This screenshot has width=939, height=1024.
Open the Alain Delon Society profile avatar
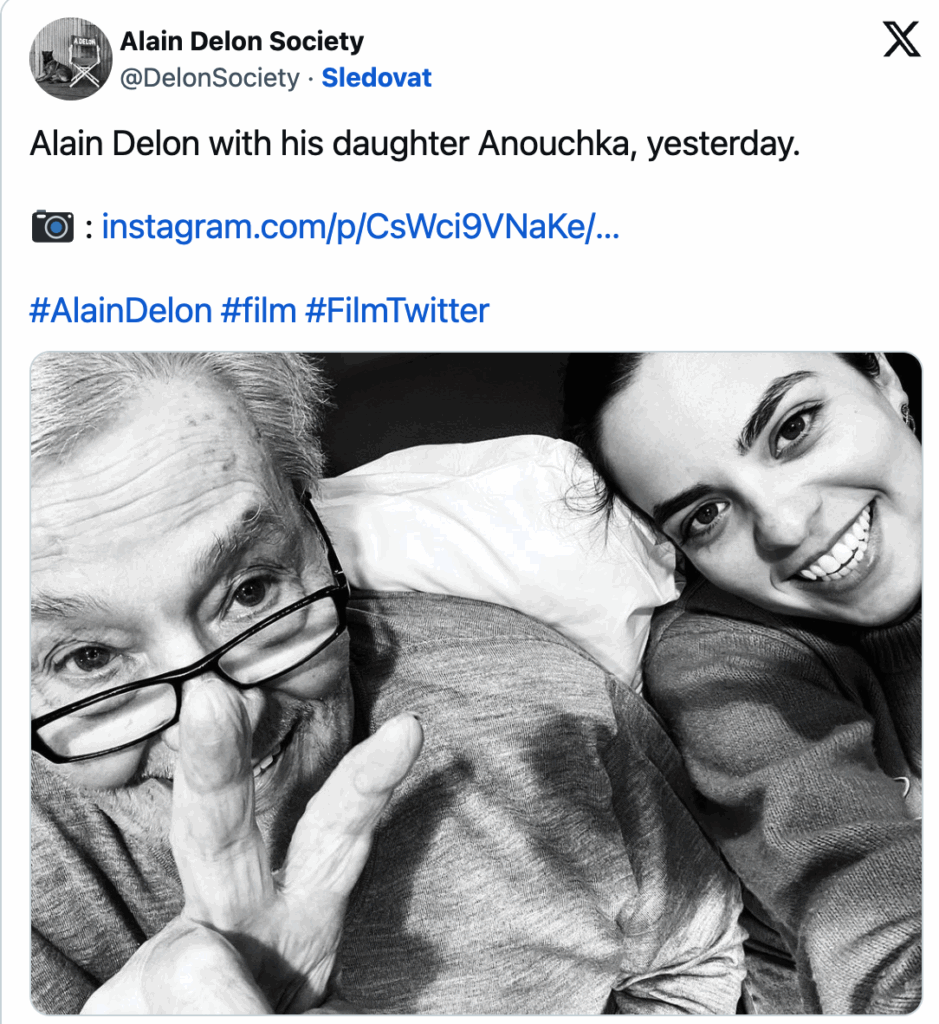(71, 59)
